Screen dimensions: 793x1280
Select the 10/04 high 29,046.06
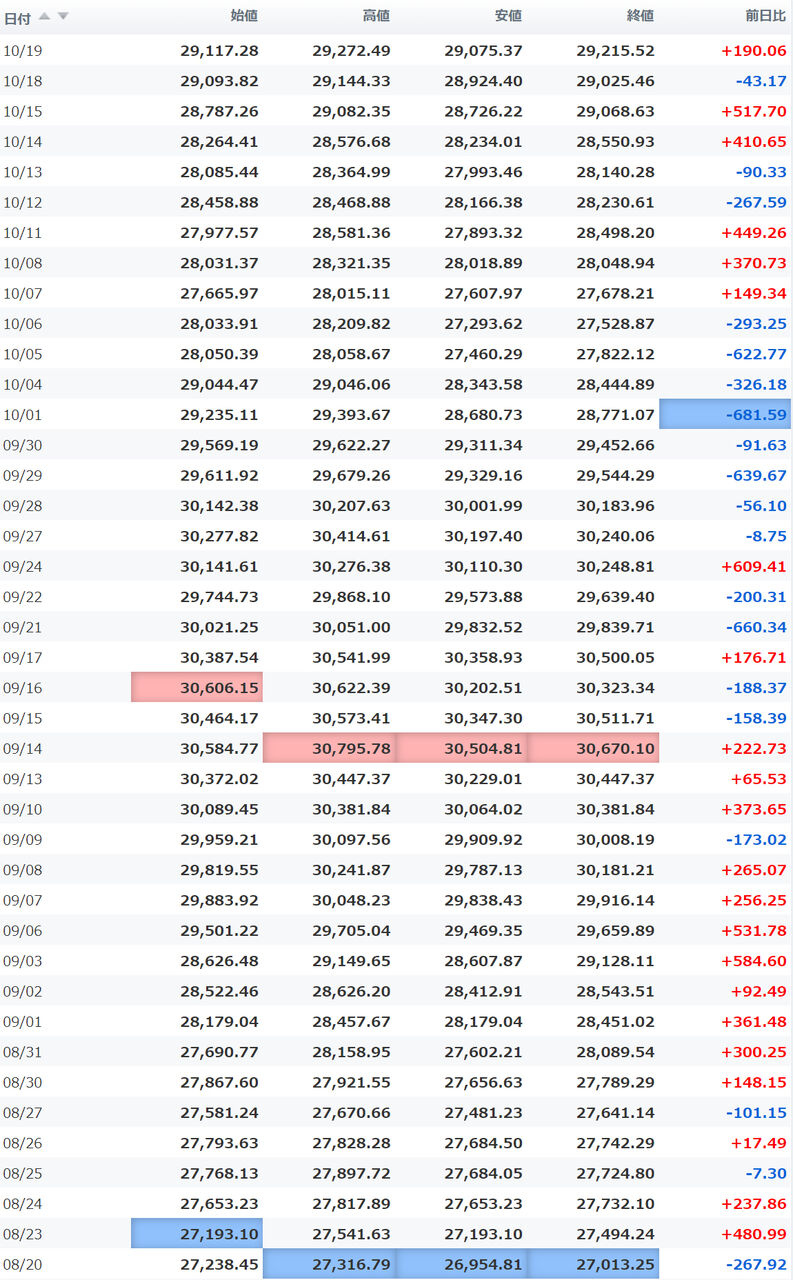[351, 384]
